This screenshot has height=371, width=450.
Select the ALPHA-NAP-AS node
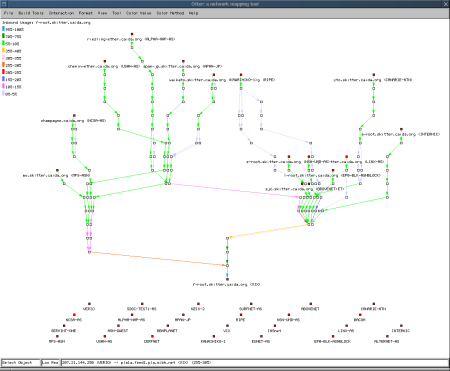tap(132, 315)
